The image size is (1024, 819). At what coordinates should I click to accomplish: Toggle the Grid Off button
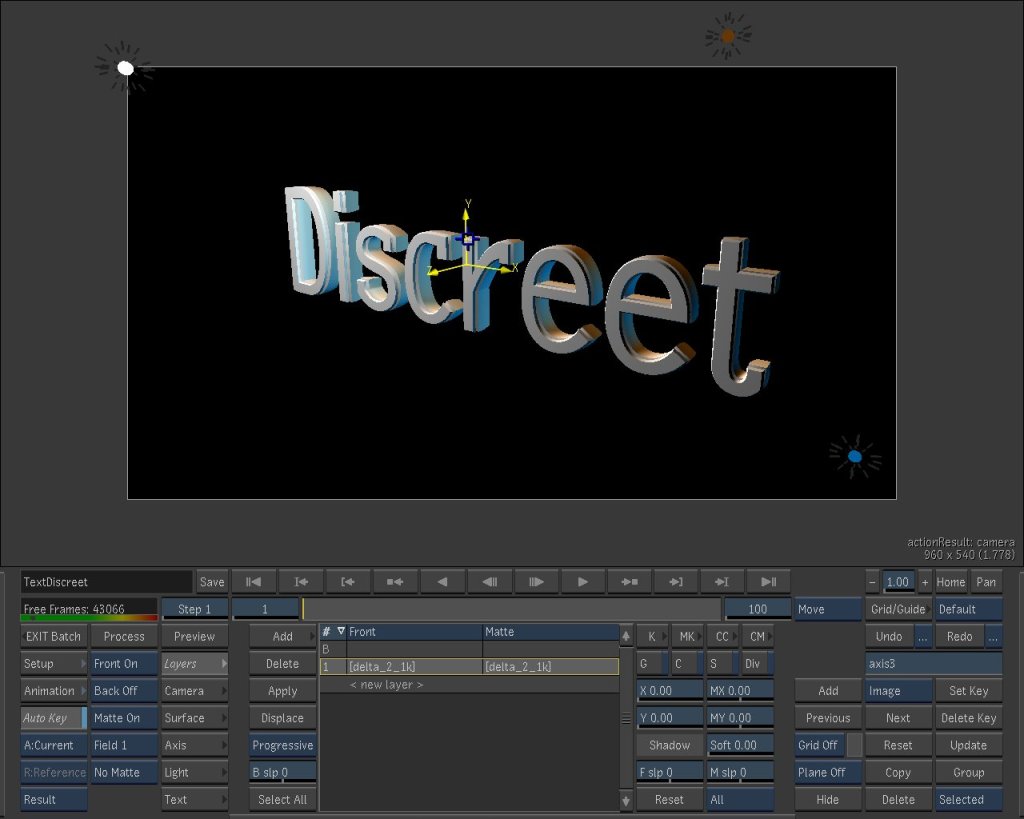[x=819, y=745]
